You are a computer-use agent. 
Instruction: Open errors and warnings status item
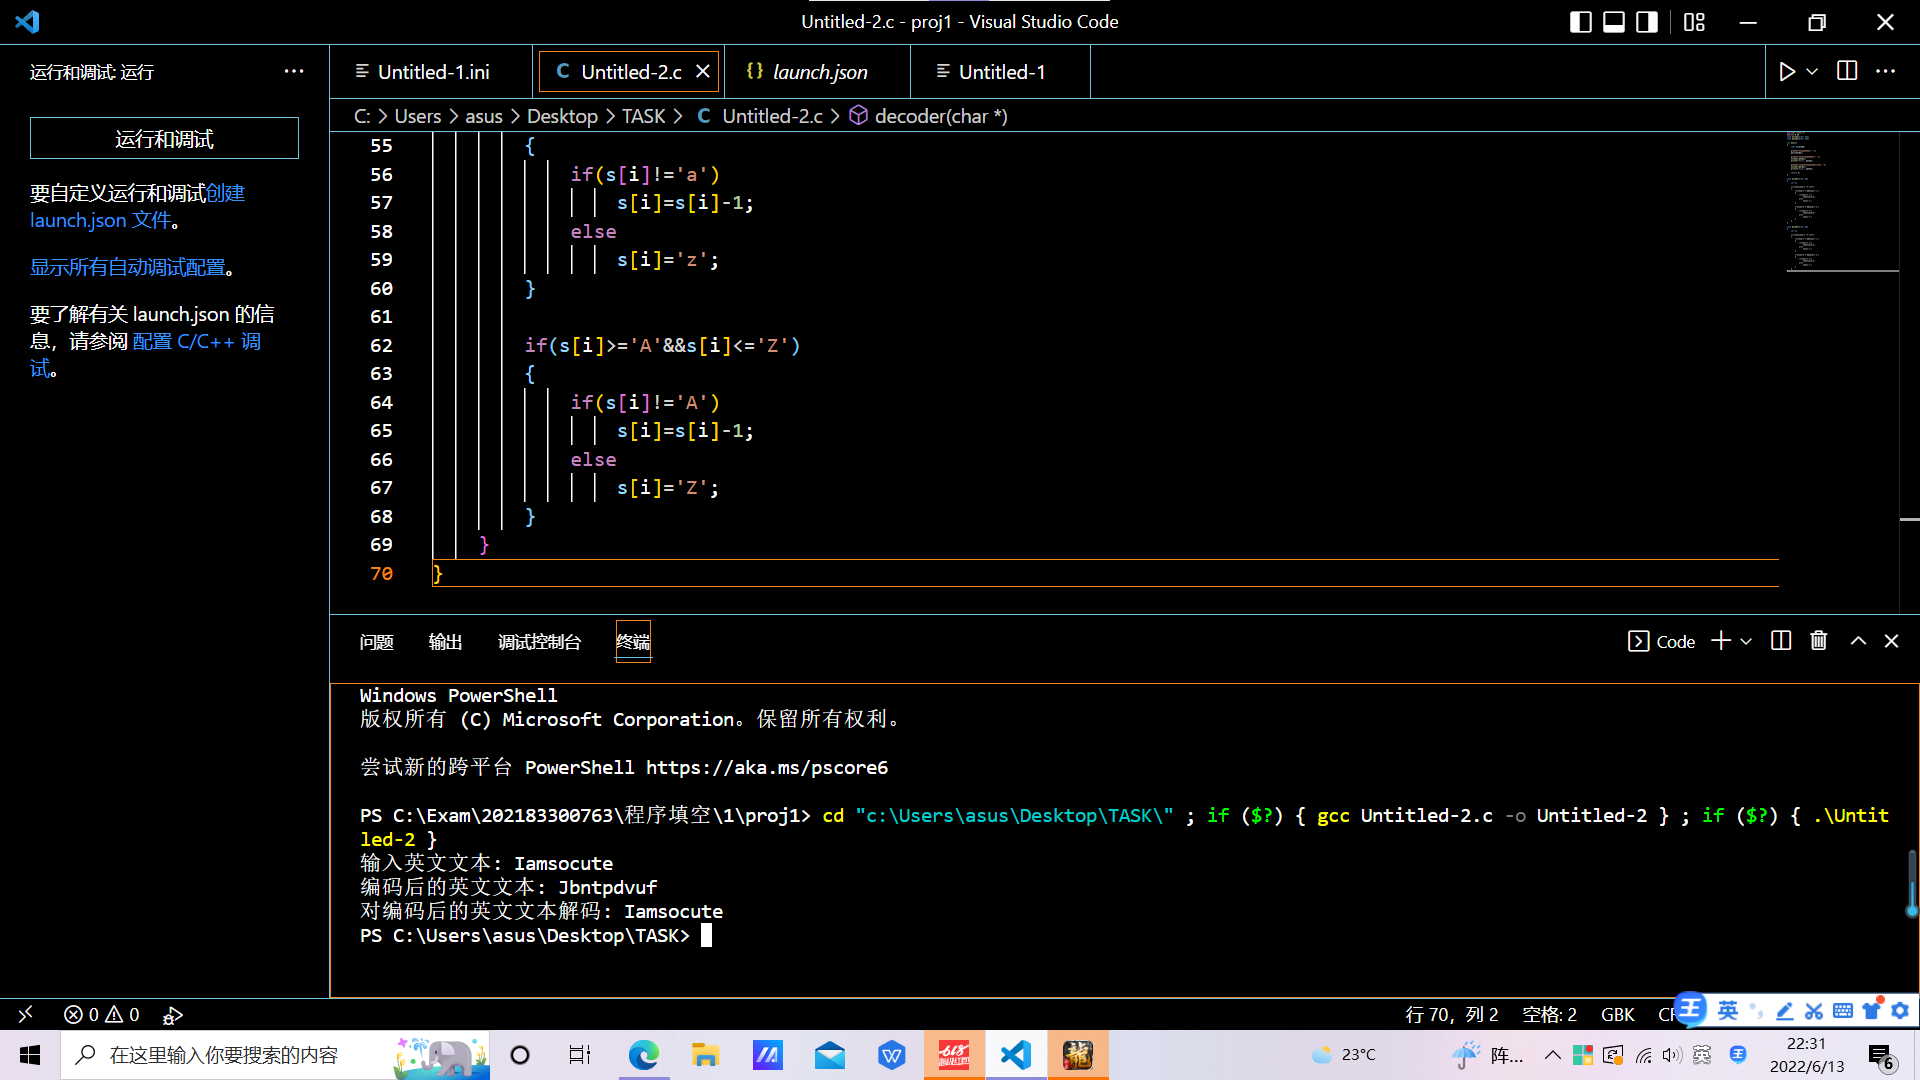click(x=102, y=1014)
